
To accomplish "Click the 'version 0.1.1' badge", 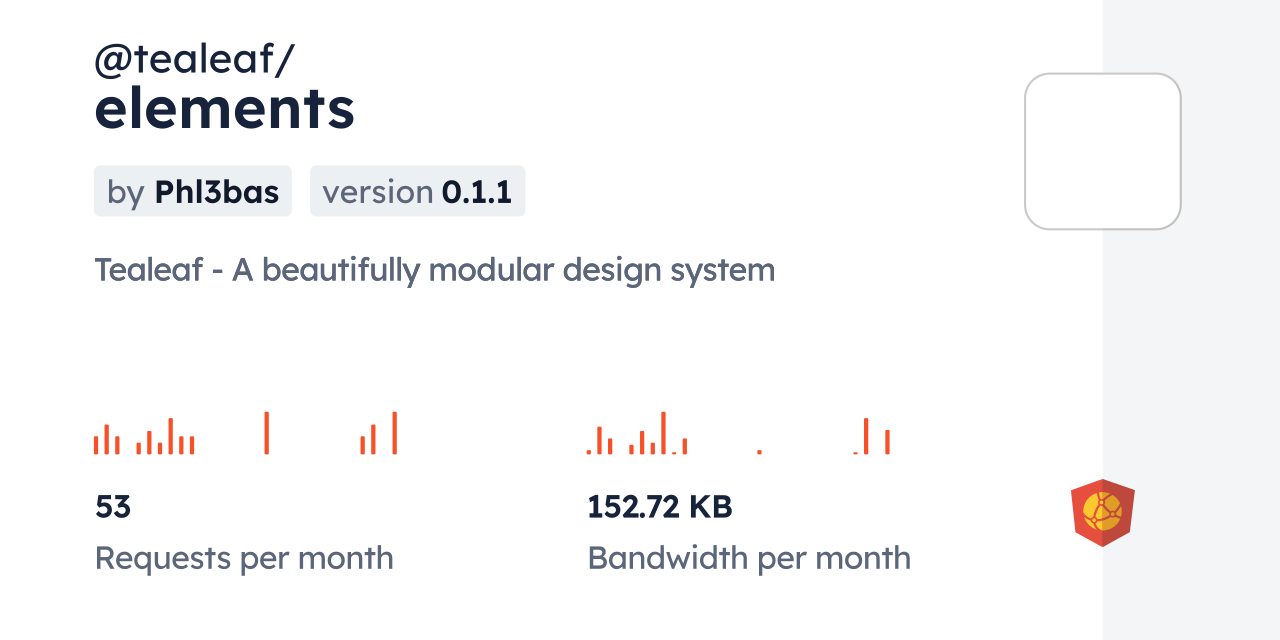I will [417, 191].
